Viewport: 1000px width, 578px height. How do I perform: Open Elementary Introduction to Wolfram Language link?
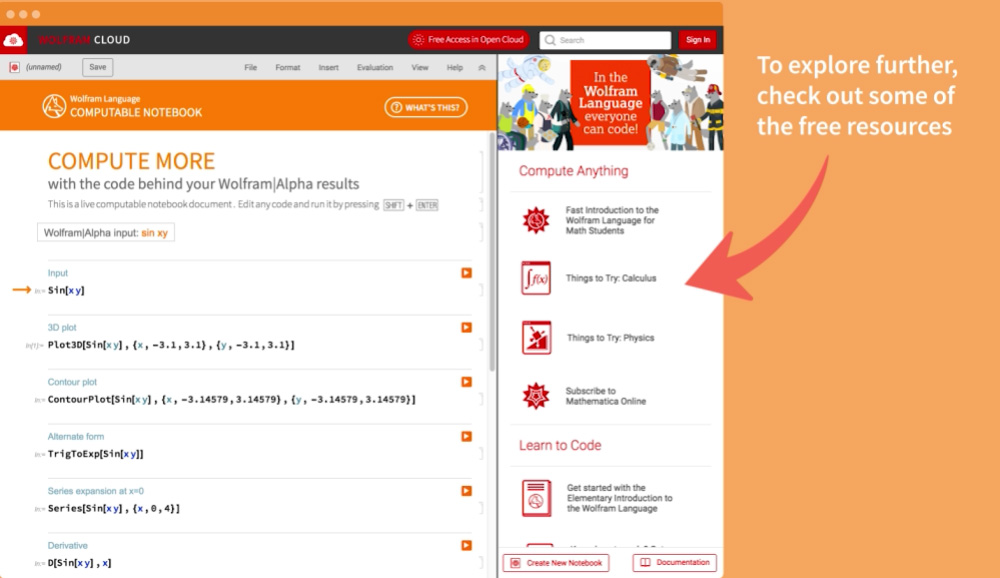(619, 498)
